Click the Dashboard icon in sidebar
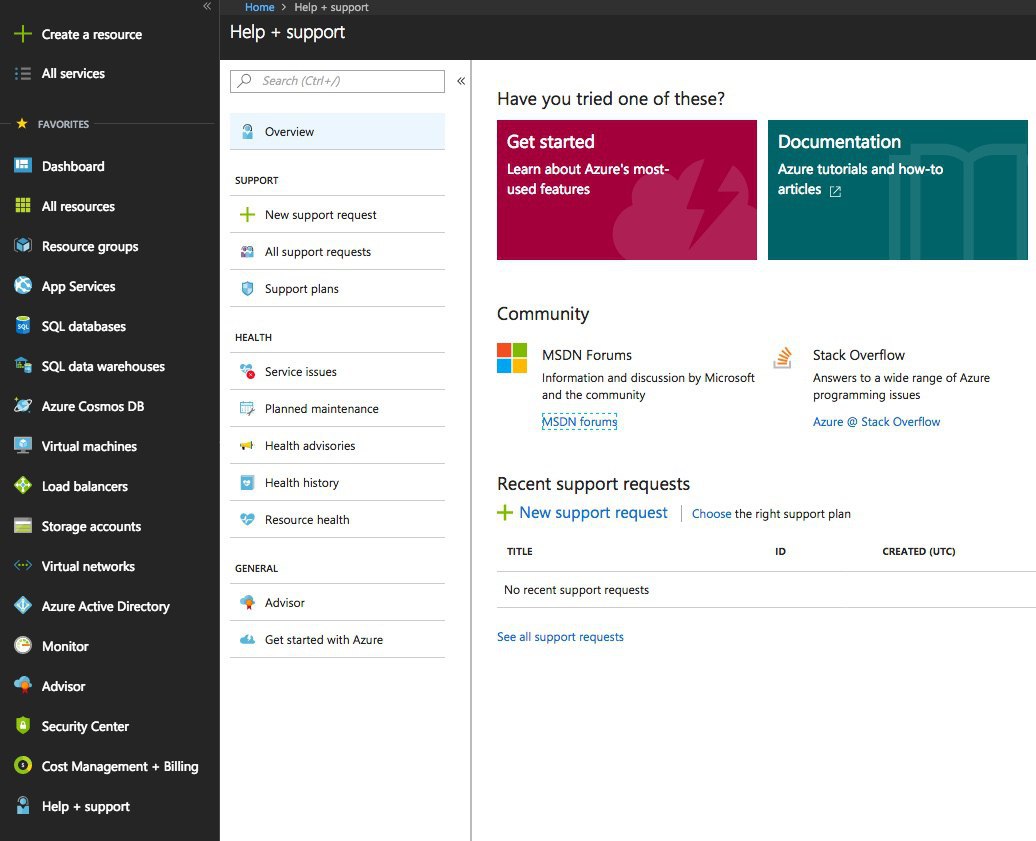This screenshot has width=1036, height=841. click(x=22, y=166)
